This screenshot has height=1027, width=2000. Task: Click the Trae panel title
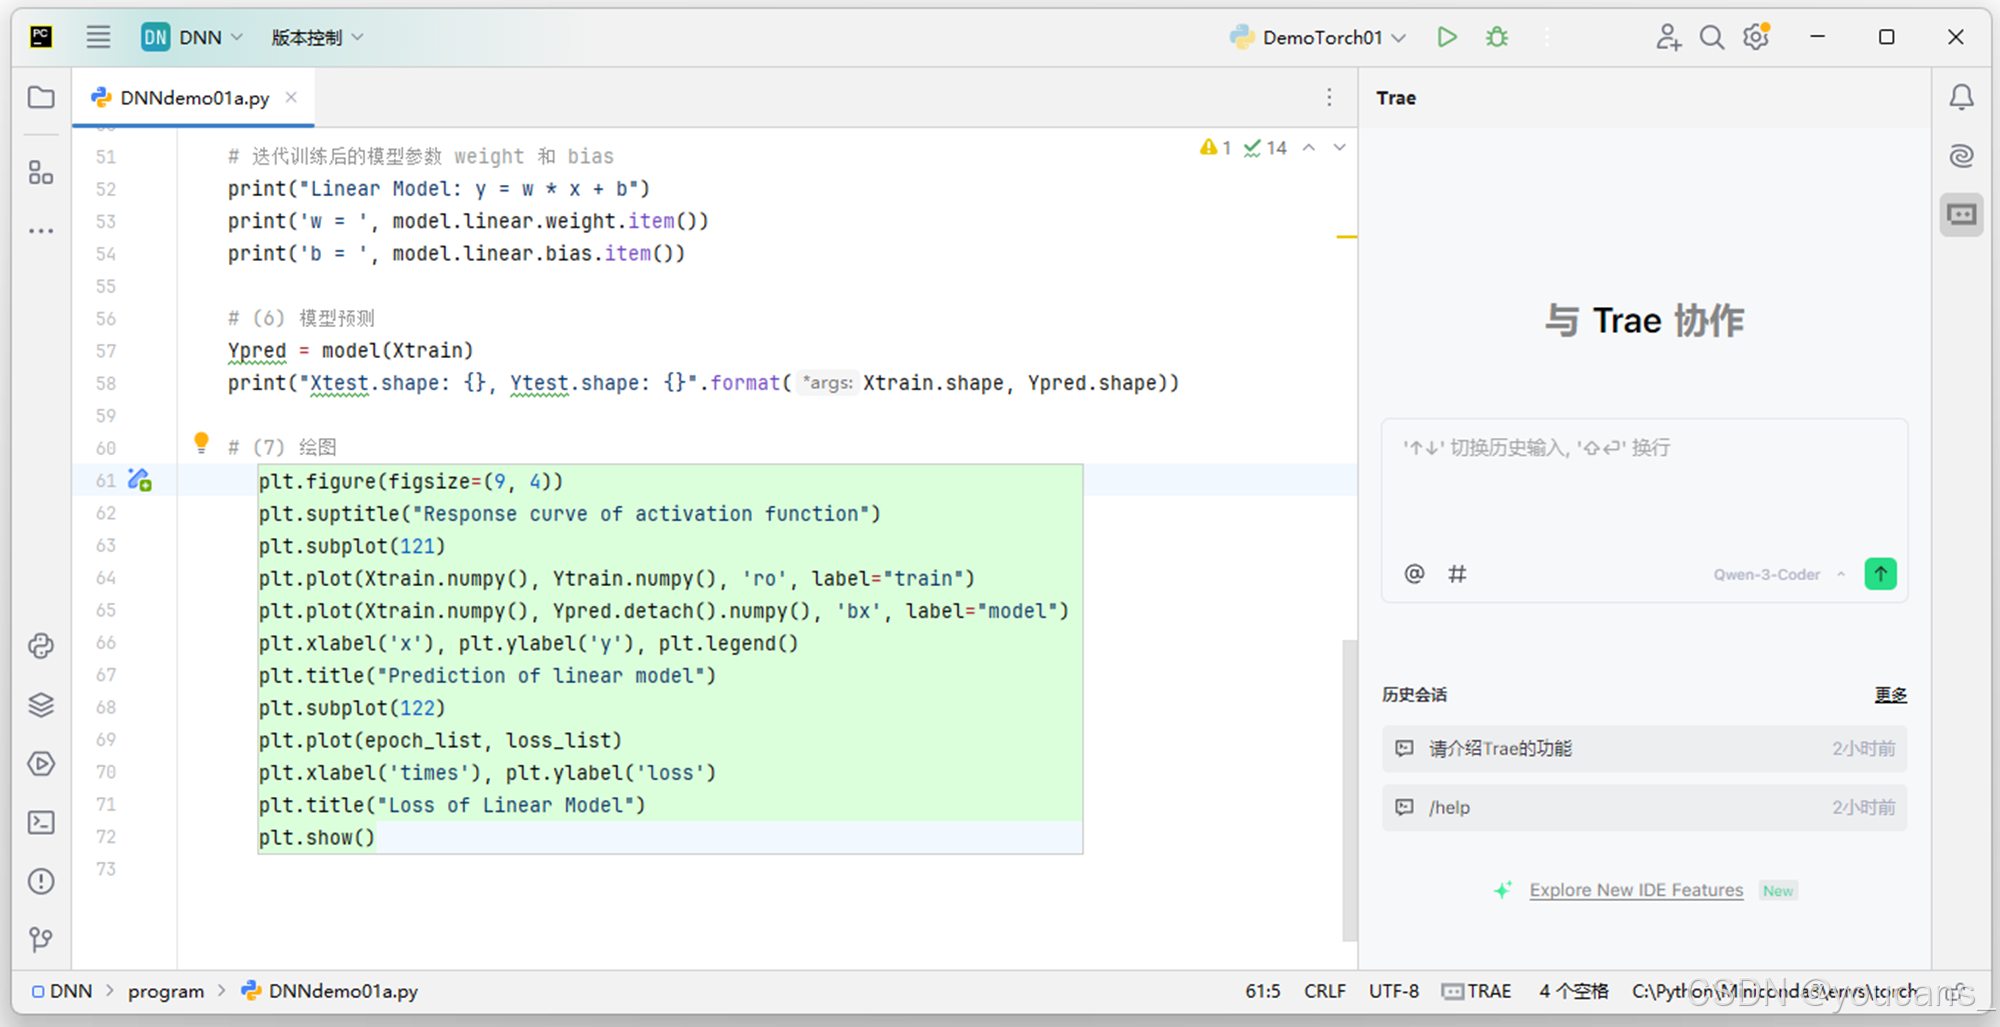coord(1395,98)
